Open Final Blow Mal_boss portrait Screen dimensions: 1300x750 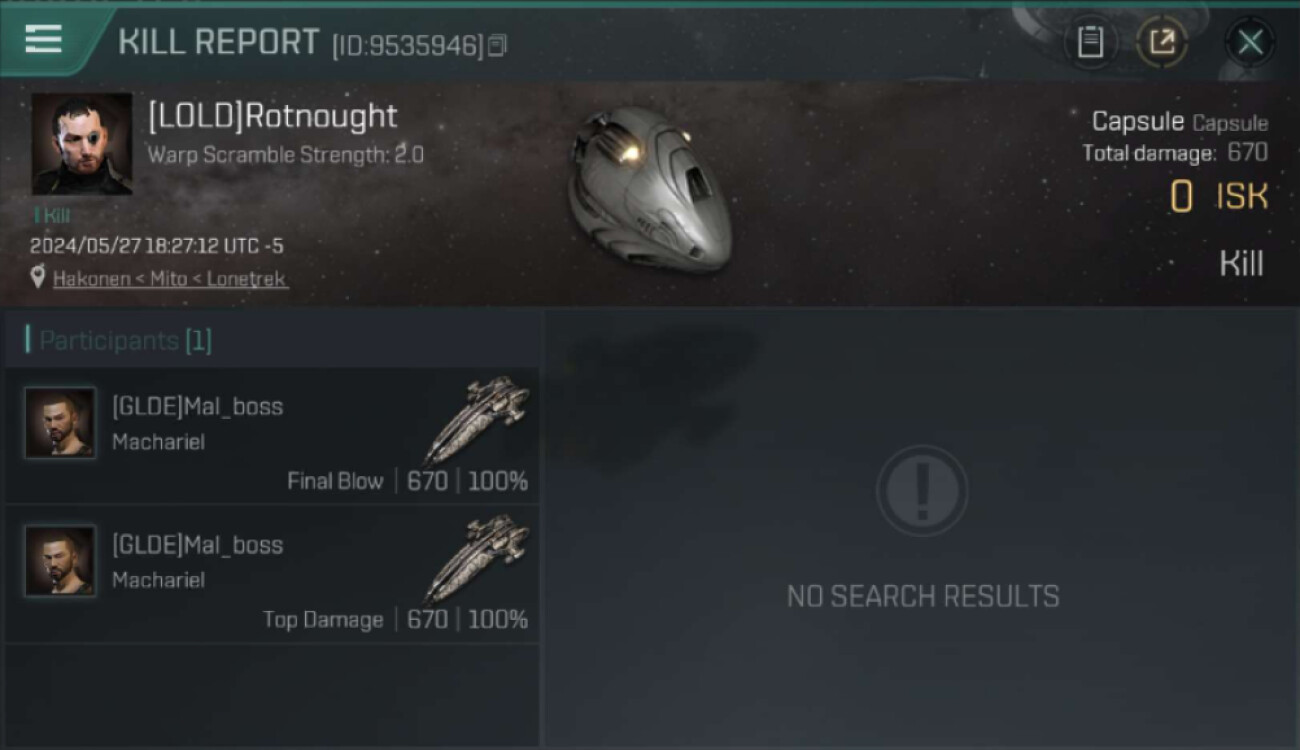[x=60, y=423]
